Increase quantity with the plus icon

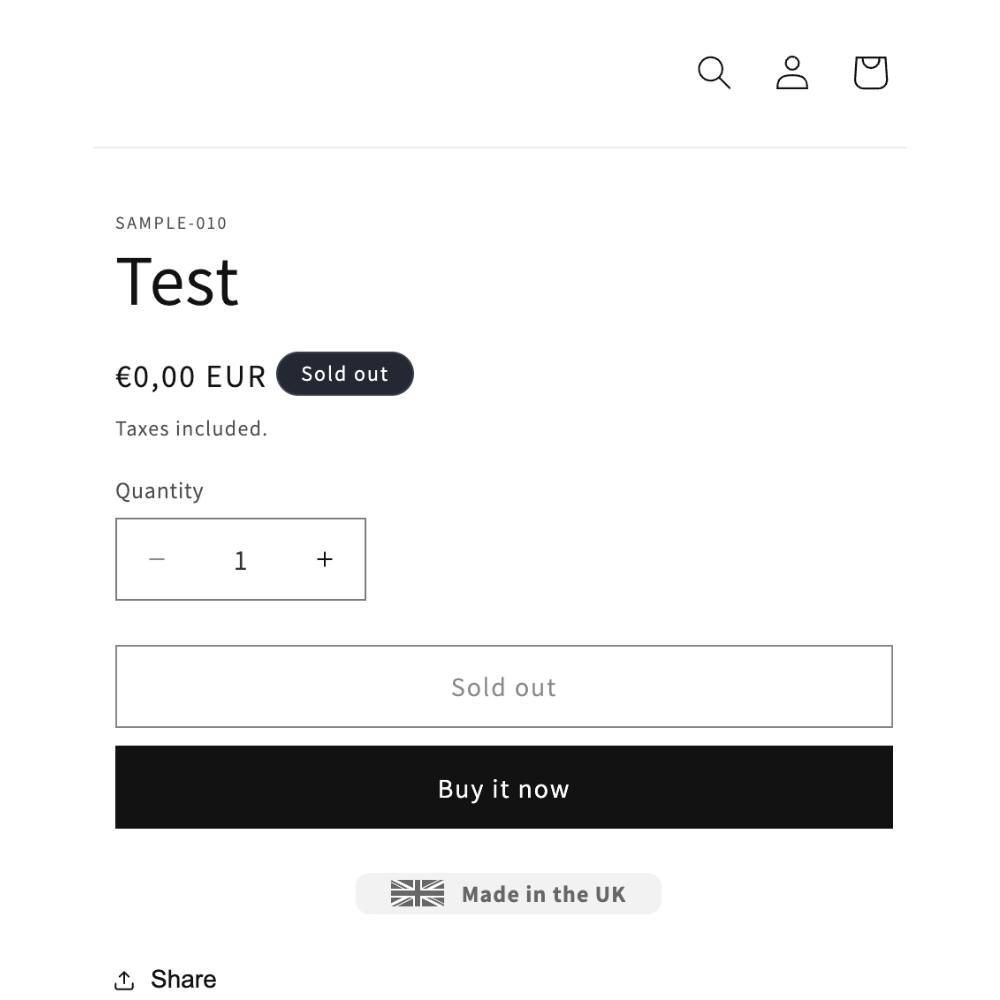pyautogui.click(x=325, y=559)
